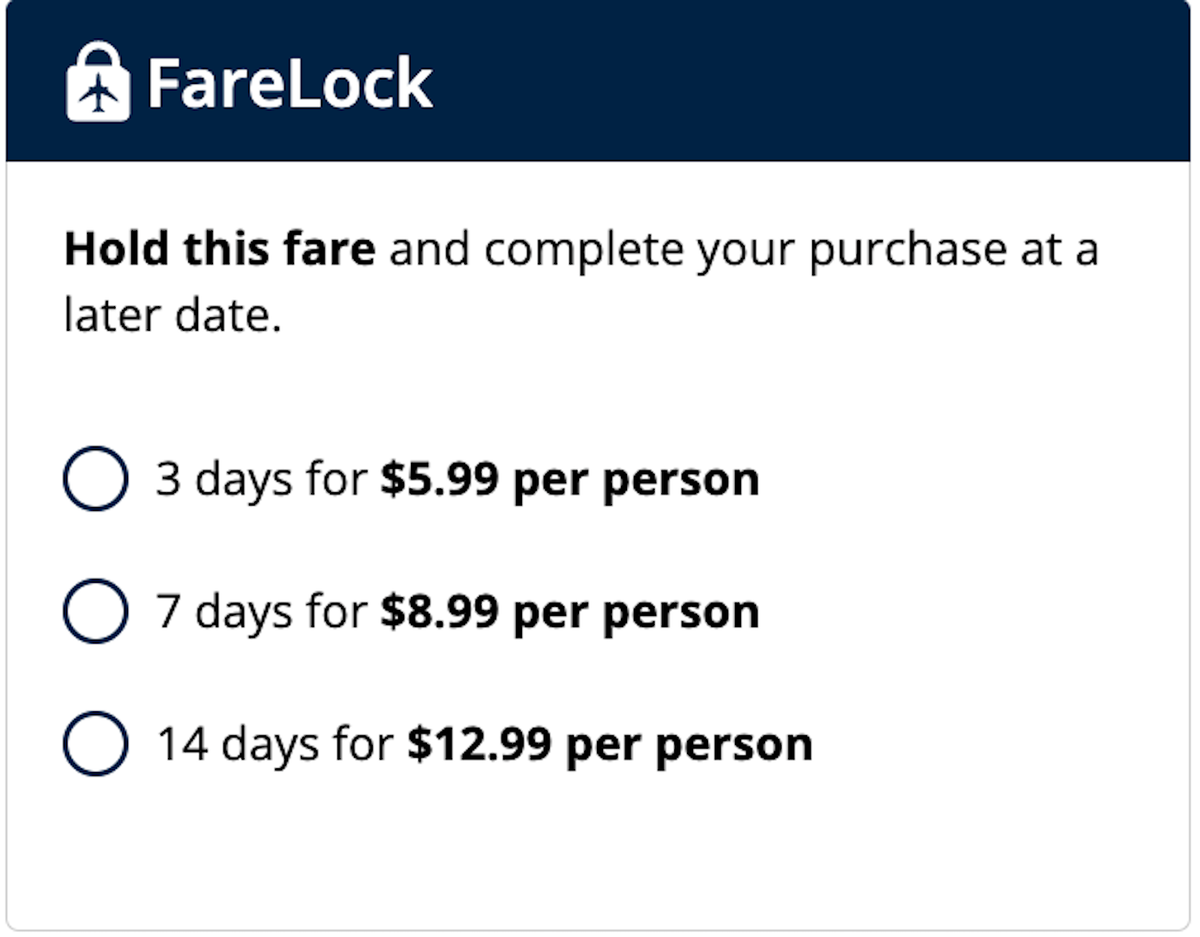Select the 14 days for $12.99 option
This screenshot has height=937, width=1200.
(x=95, y=744)
